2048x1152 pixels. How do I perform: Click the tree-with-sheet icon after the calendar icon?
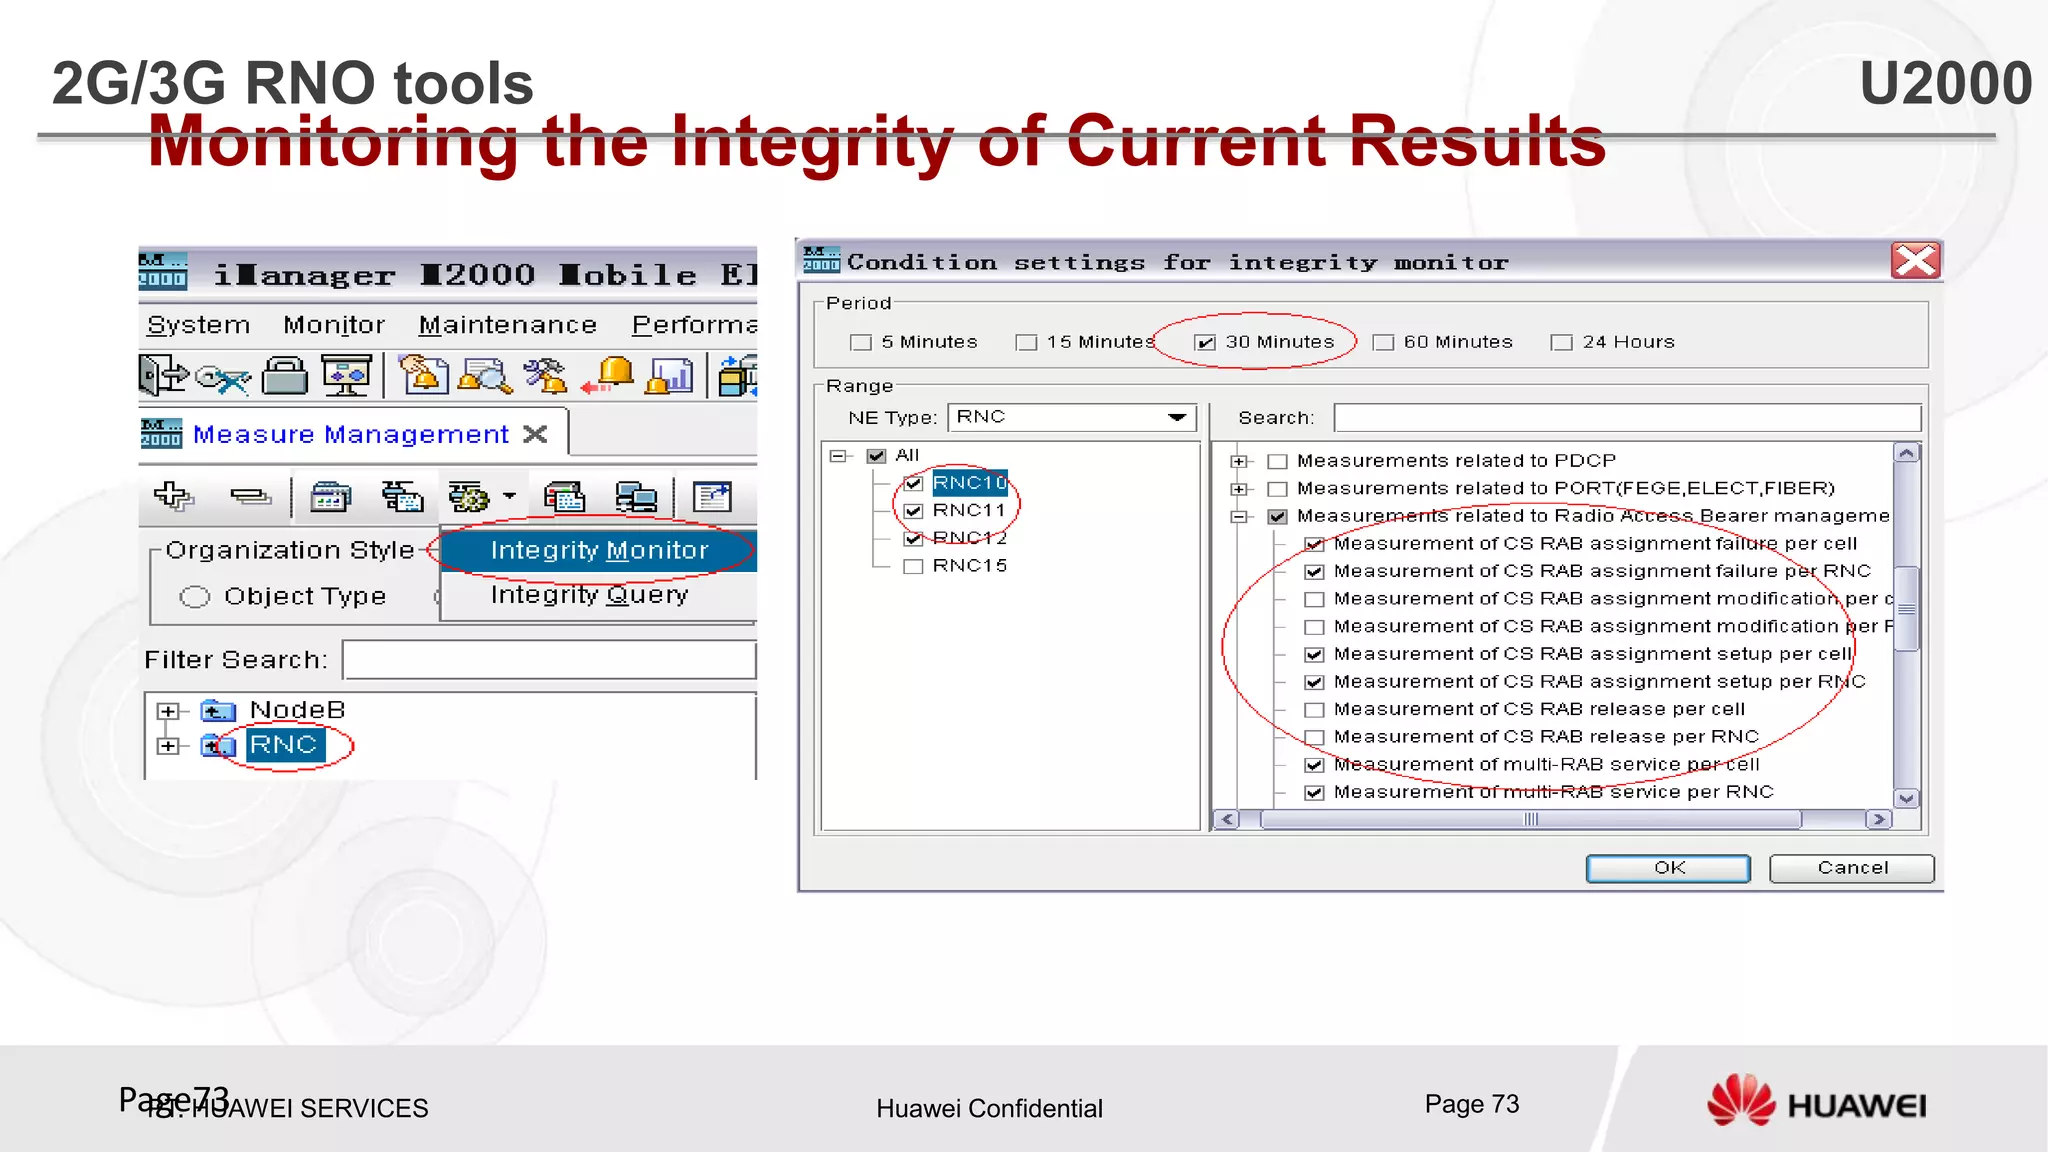click(402, 496)
